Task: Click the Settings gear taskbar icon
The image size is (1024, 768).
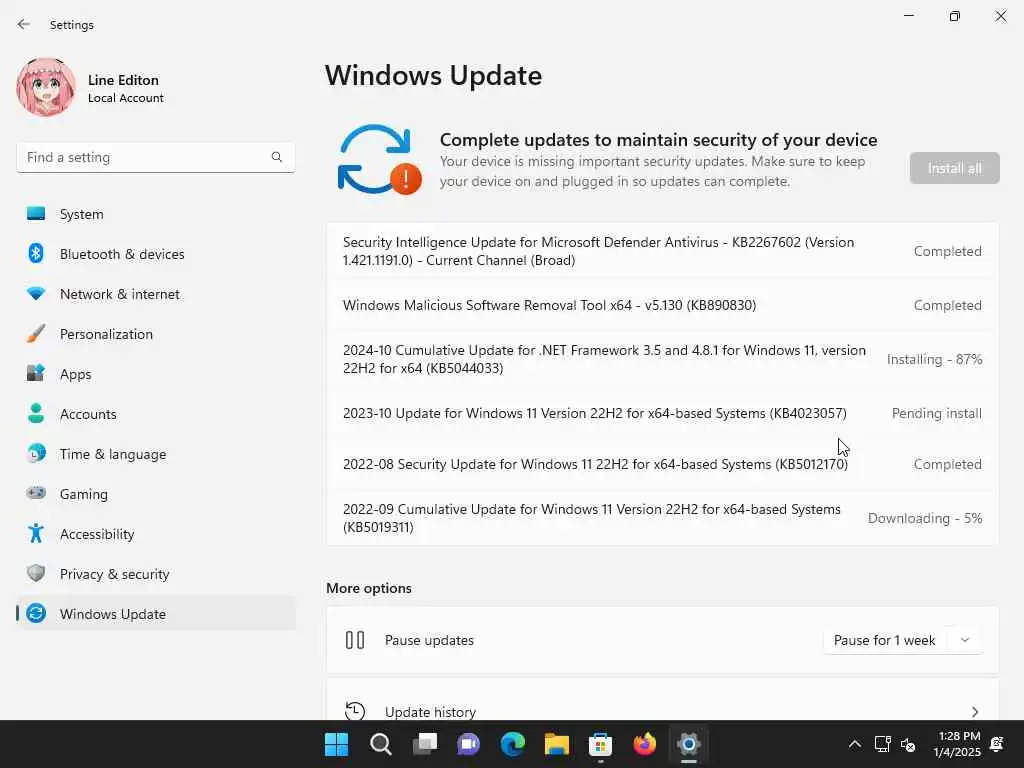Action: click(688, 744)
